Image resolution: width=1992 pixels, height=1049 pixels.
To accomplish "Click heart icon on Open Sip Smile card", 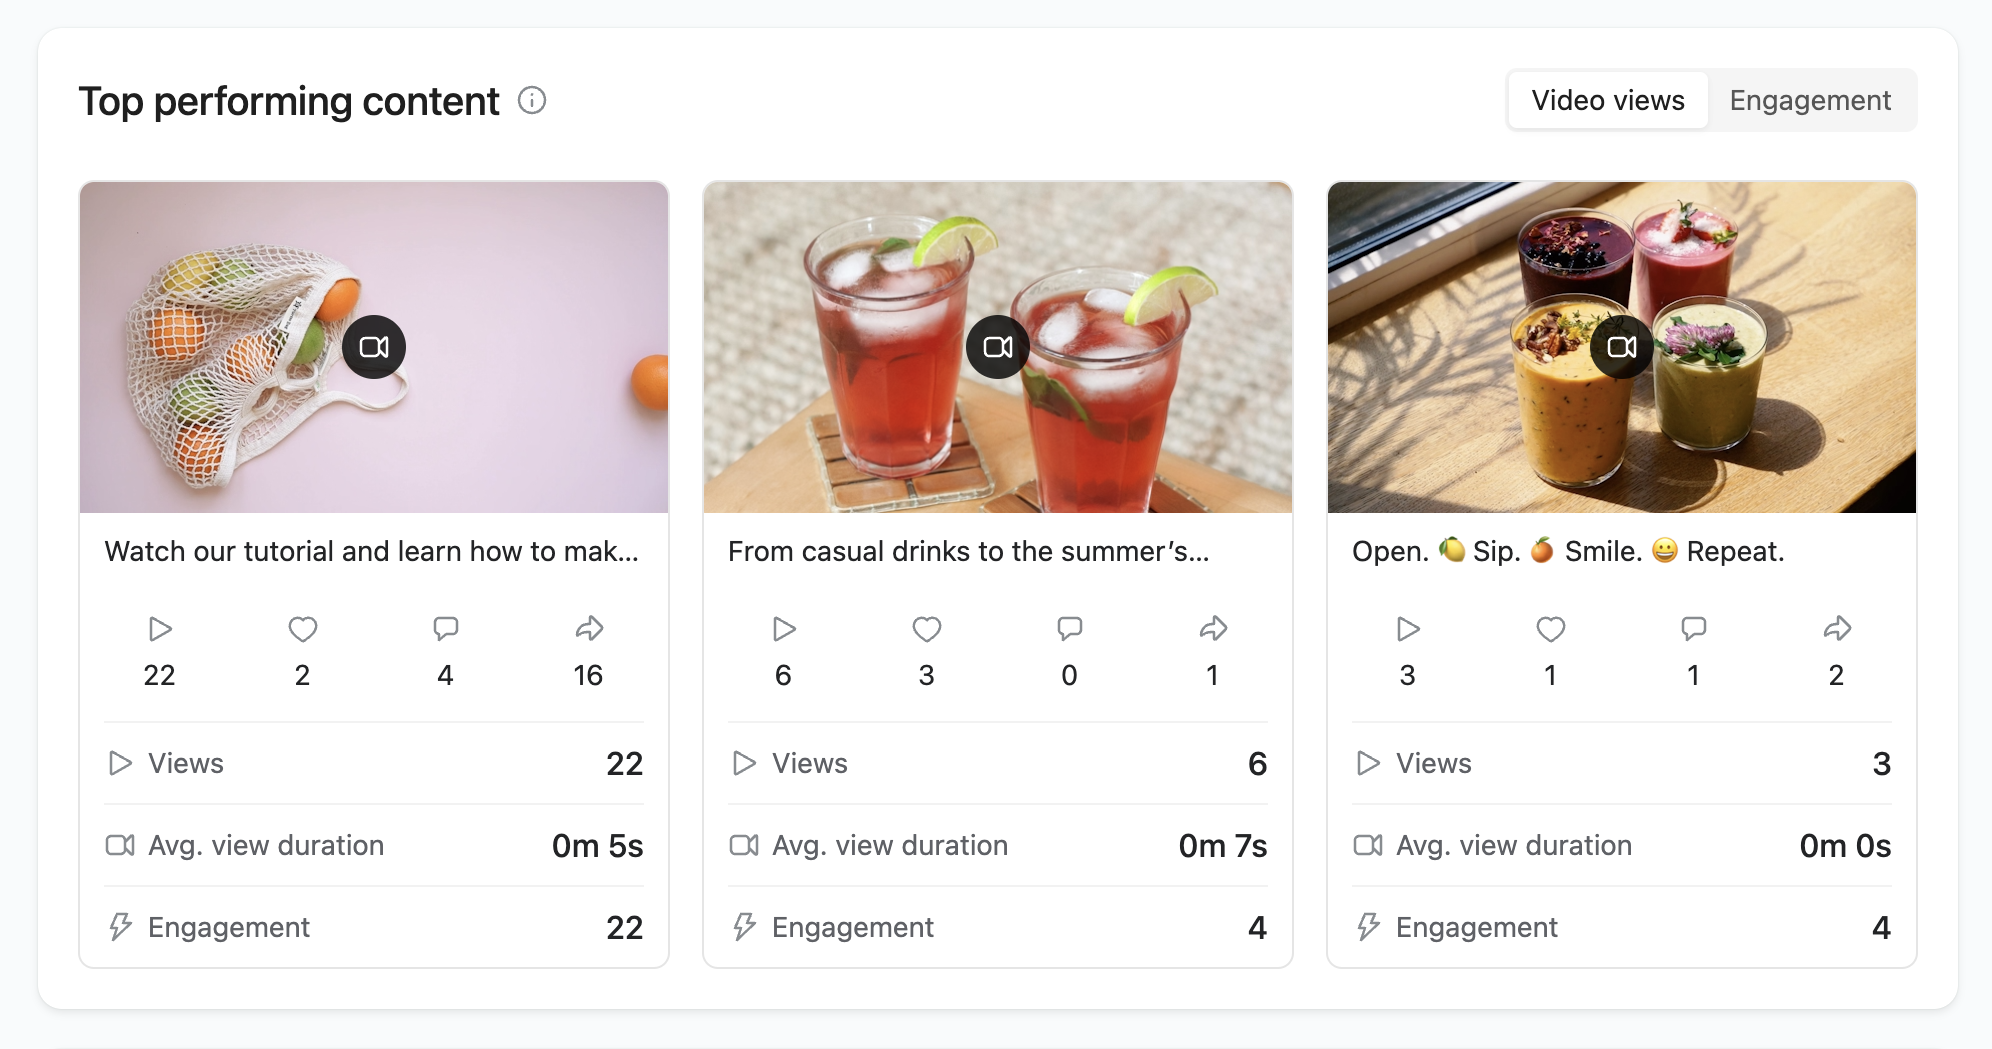I will tap(1551, 629).
